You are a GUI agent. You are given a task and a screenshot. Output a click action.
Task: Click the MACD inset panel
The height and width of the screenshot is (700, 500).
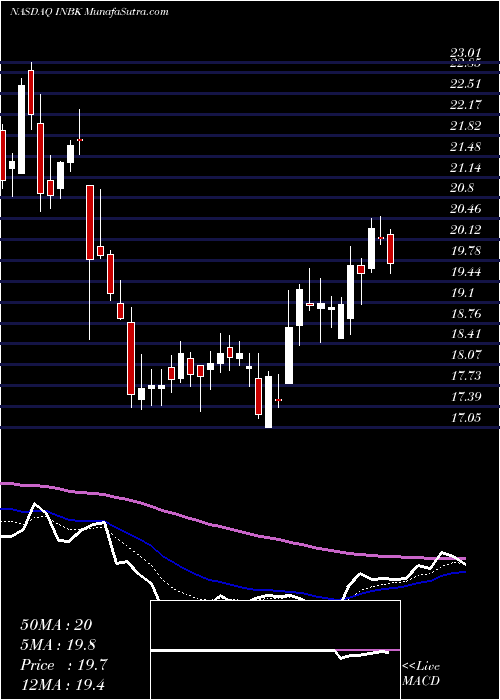click(275, 650)
